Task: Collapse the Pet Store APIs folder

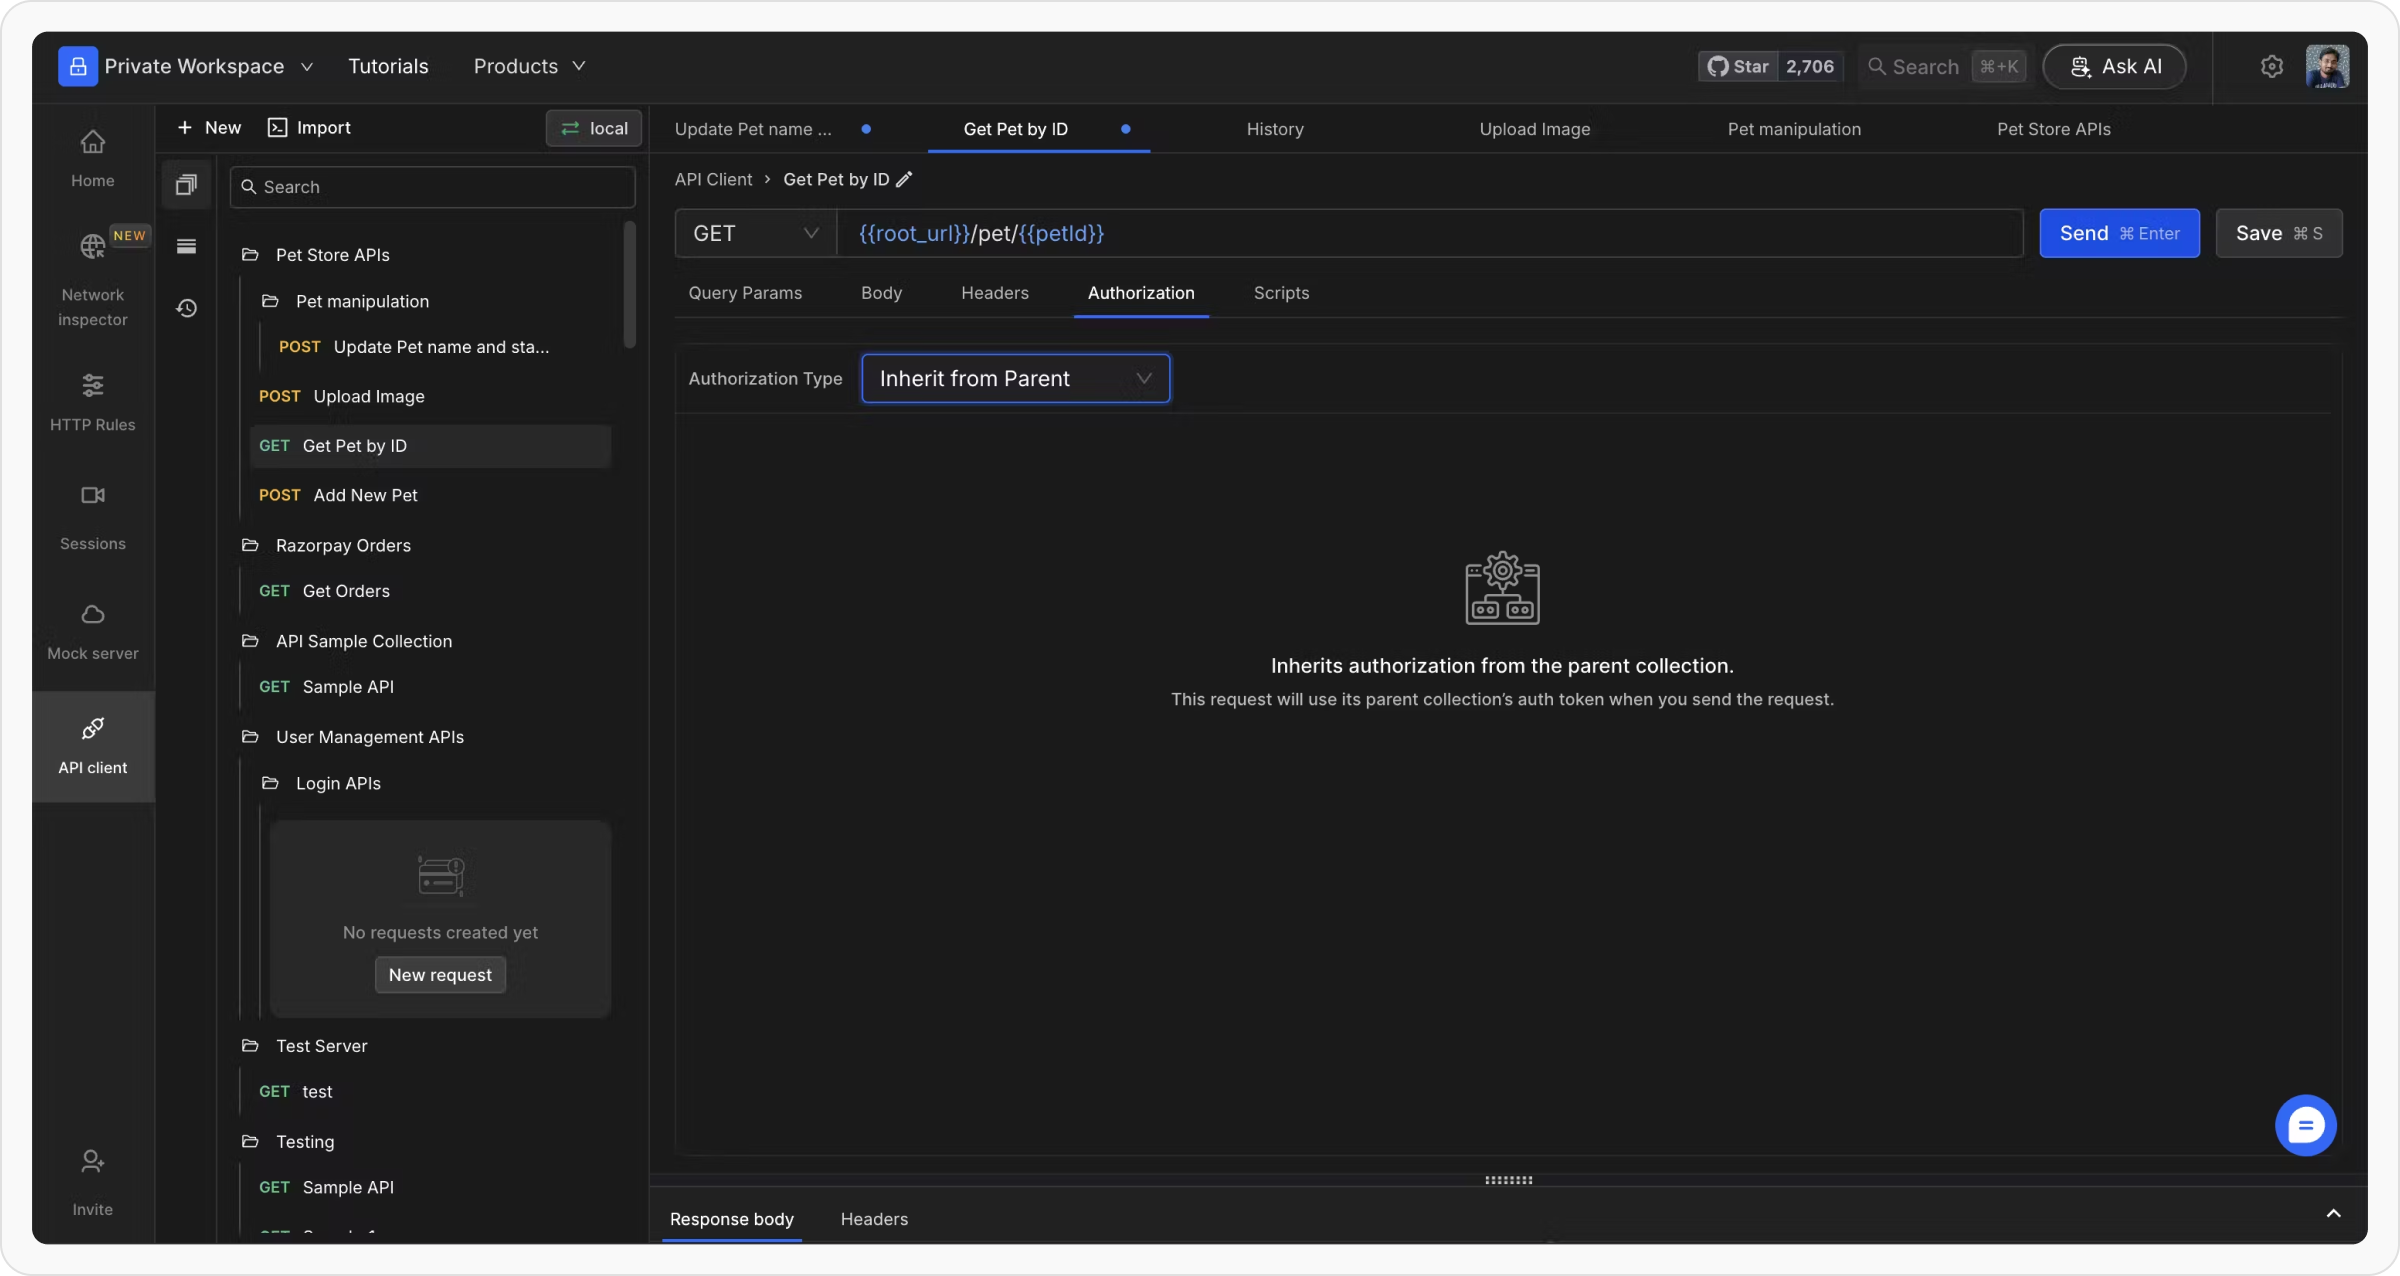Action: tap(251, 255)
